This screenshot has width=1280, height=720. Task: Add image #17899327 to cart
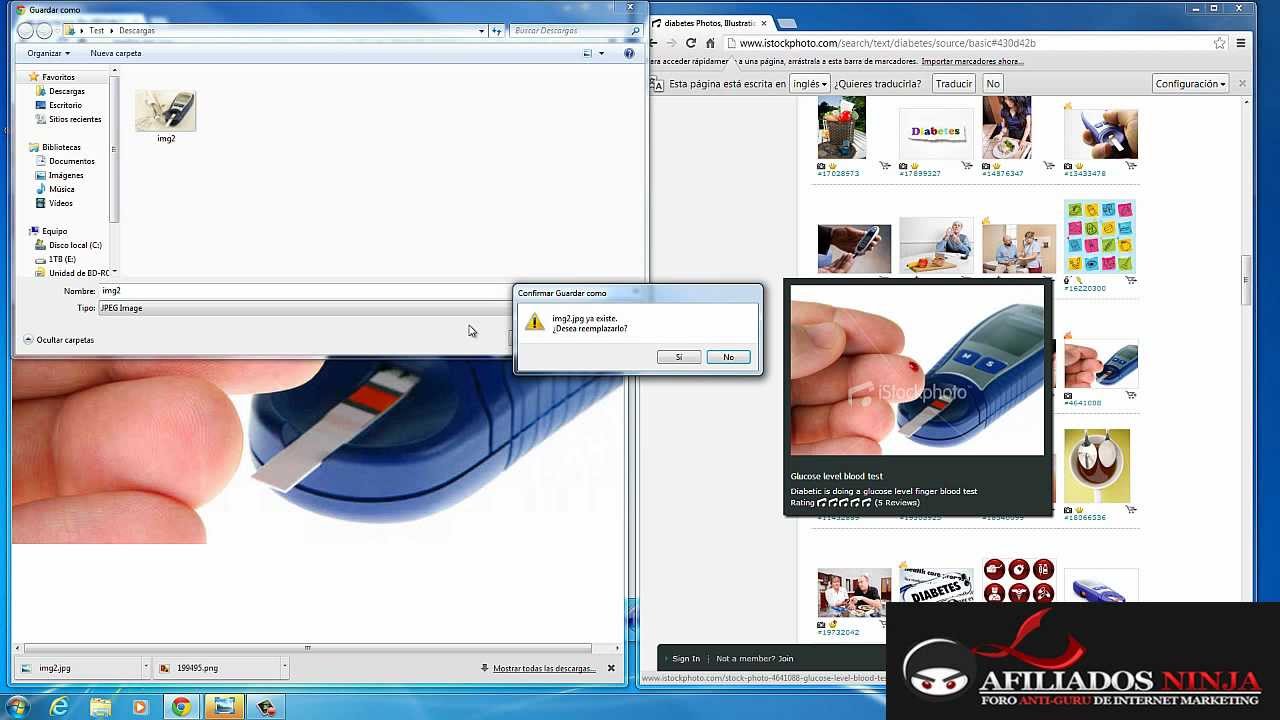(x=967, y=166)
